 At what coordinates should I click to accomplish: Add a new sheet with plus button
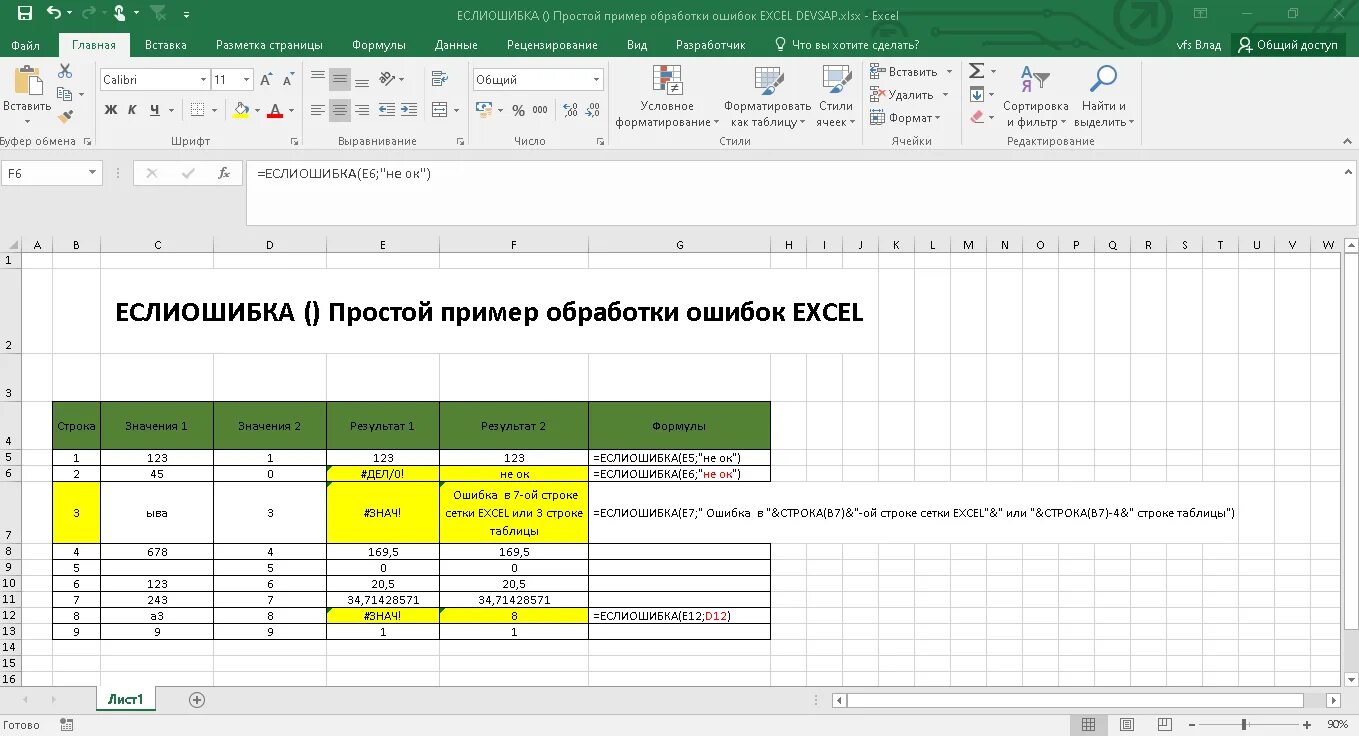pyautogui.click(x=197, y=700)
